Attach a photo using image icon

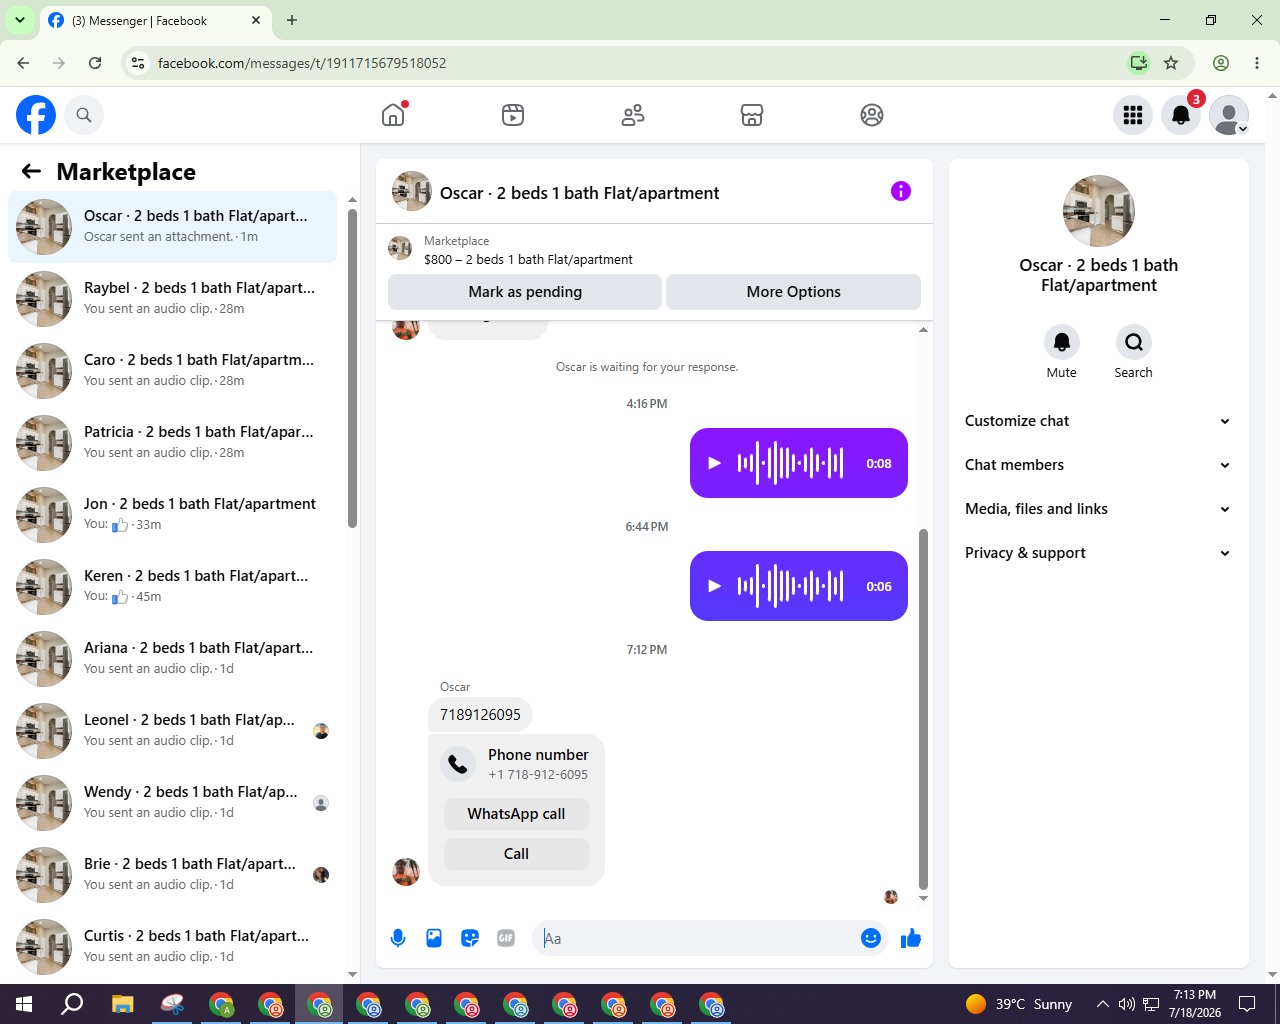click(x=434, y=938)
